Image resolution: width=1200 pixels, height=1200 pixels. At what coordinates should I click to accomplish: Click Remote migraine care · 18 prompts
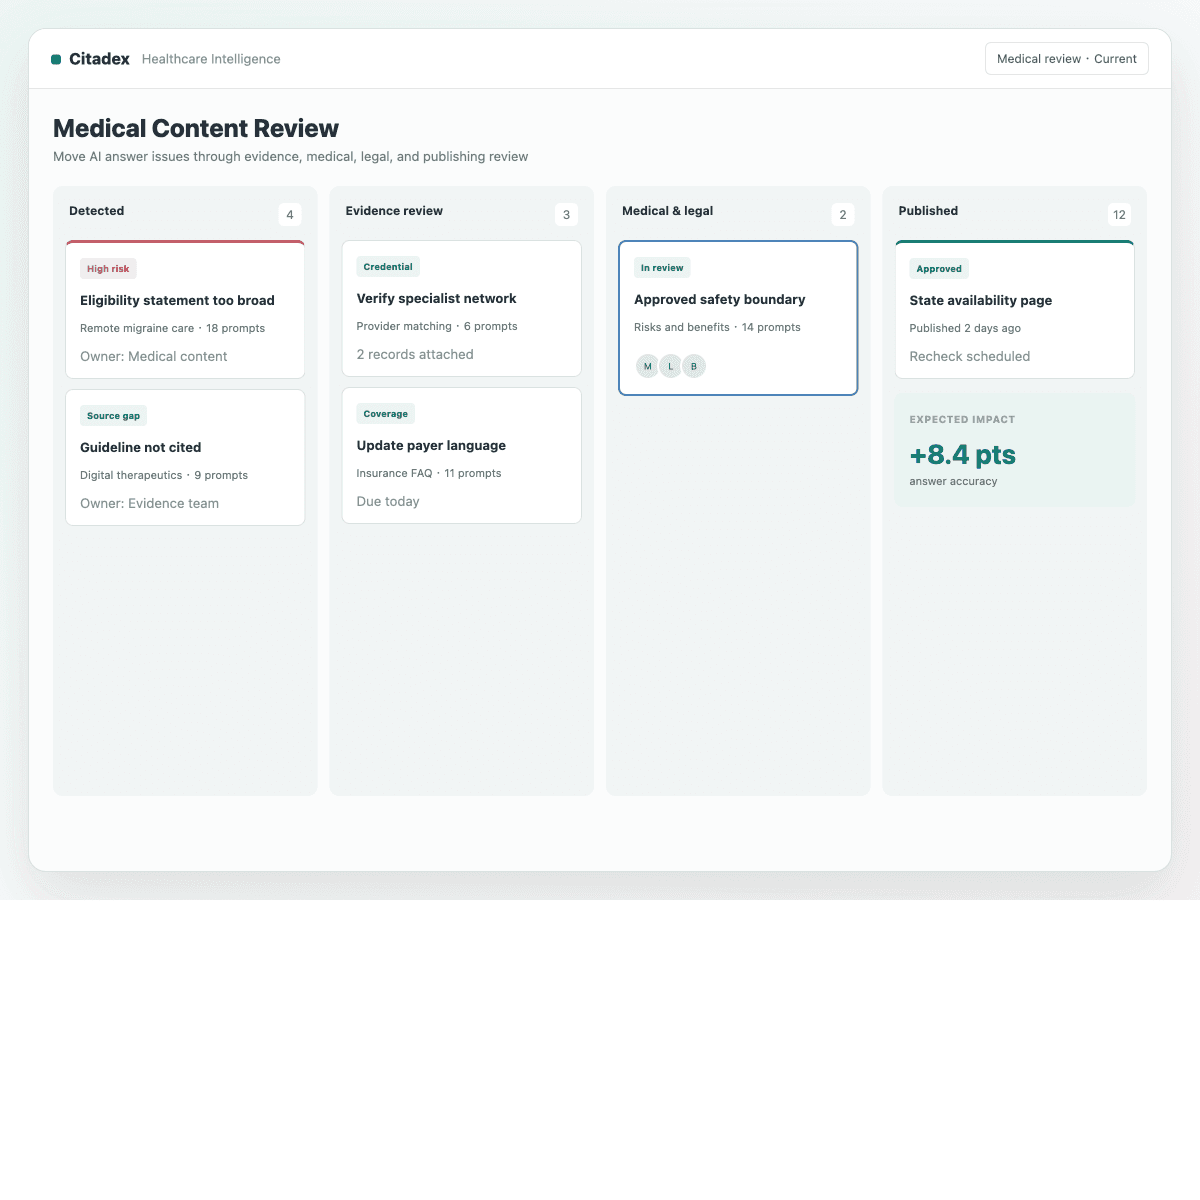[173, 328]
